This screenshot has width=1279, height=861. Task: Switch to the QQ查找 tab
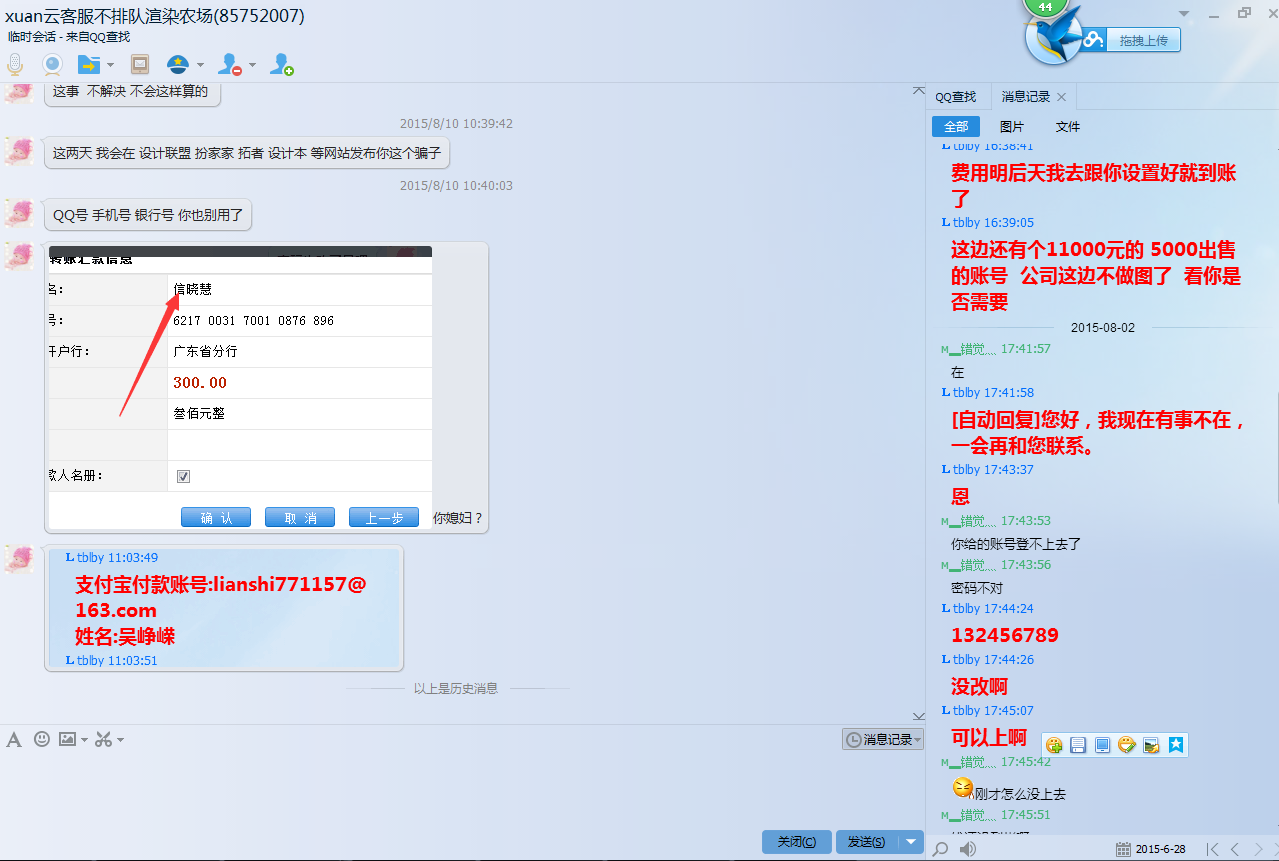coord(955,97)
